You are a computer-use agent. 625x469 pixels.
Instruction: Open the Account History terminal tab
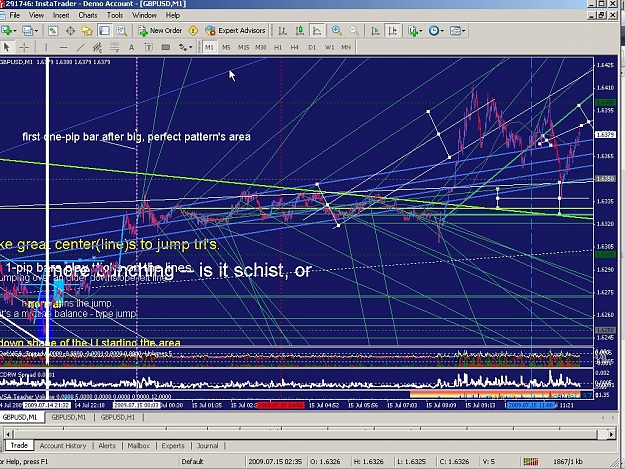[63, 445]
